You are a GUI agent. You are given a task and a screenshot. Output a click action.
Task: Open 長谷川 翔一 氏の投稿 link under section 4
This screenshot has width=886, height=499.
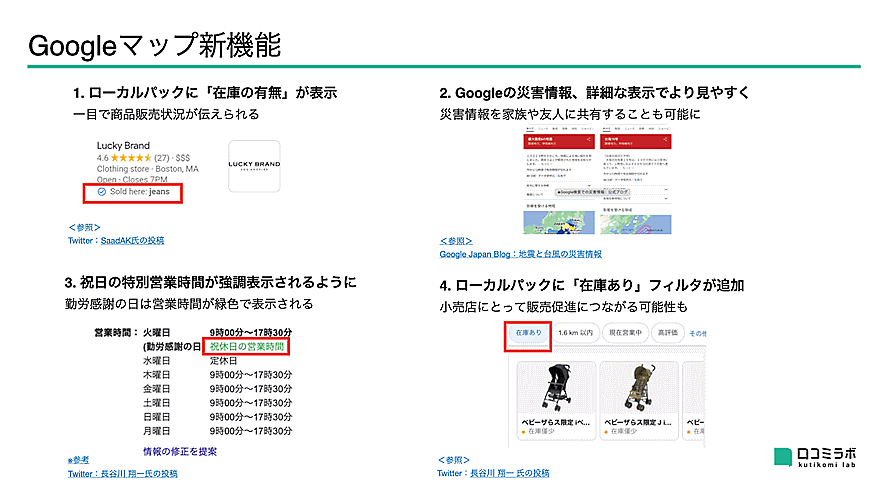tap(494, 473)
